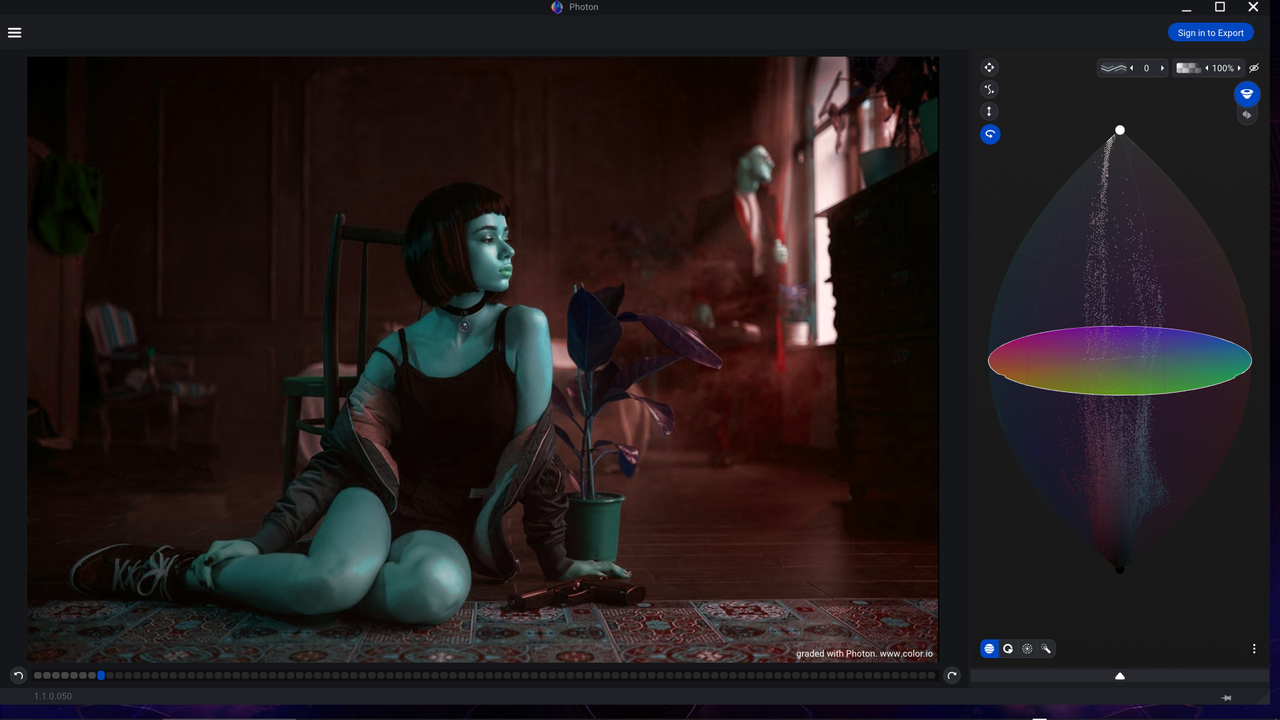Screen dimensions: 1280x720
Task: Click the Photon app icon in the title bar
Action: 557,7
